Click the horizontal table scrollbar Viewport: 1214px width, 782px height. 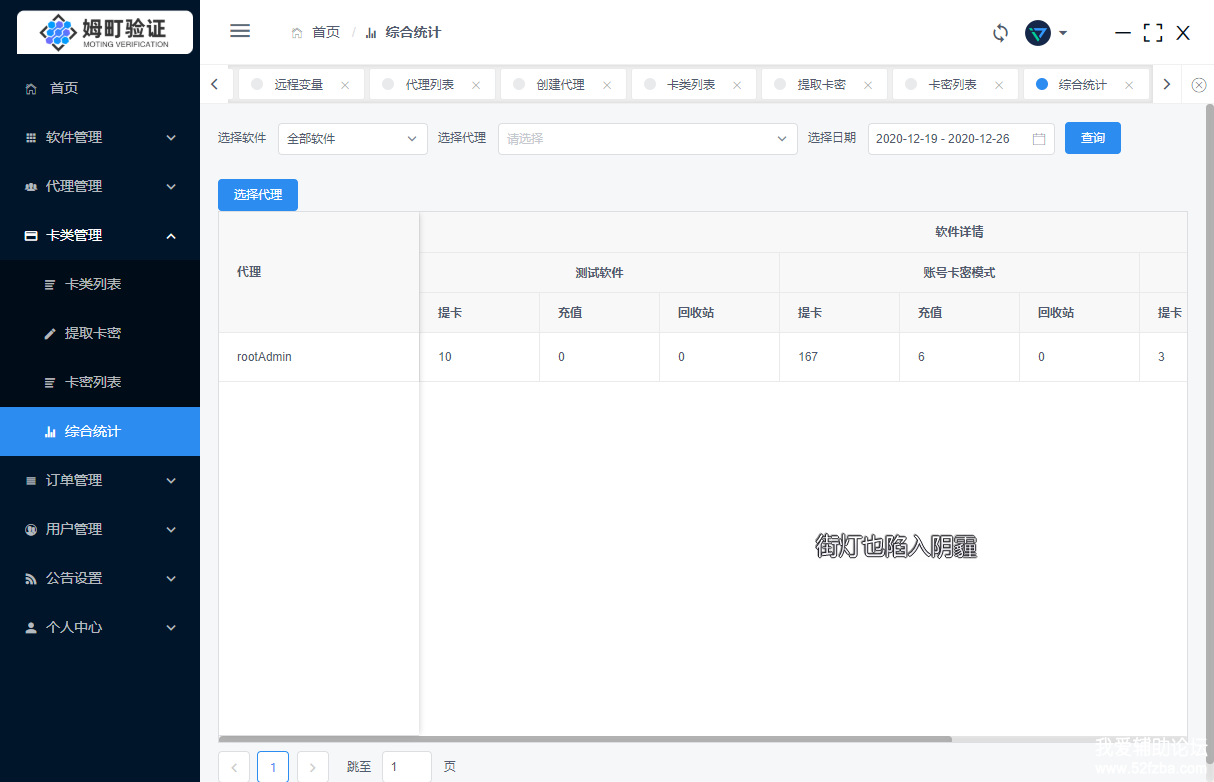(585, 739)
